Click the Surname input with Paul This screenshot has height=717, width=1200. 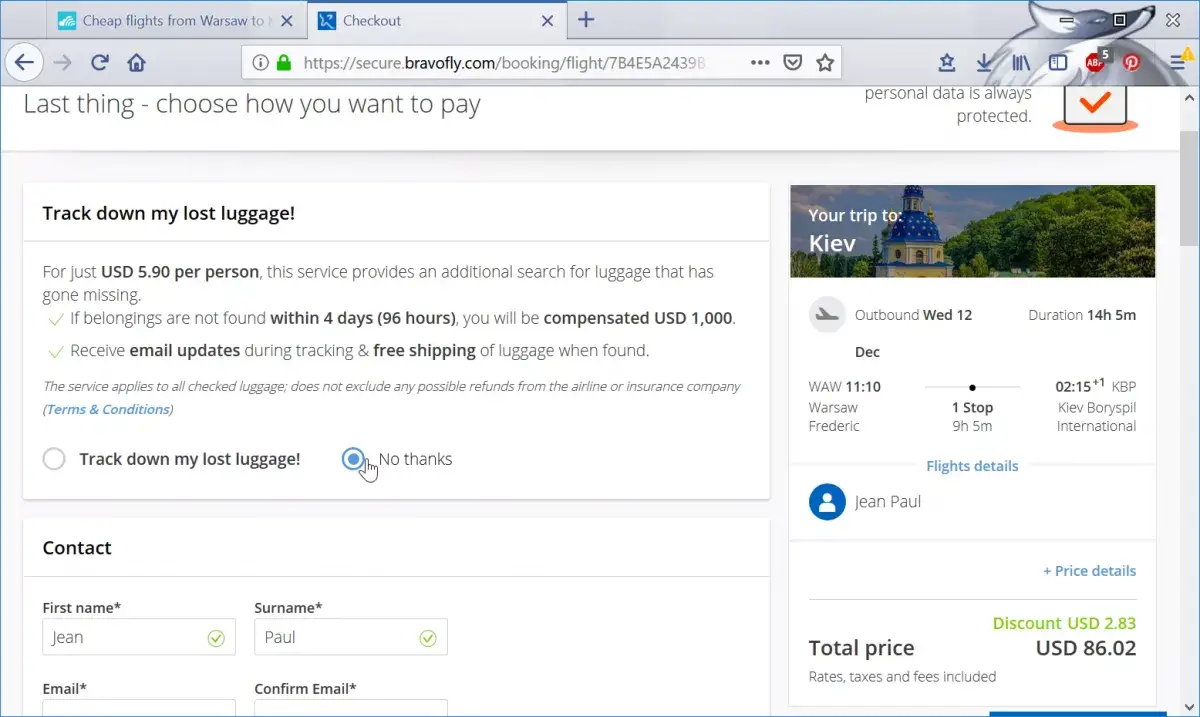[351, 637]
